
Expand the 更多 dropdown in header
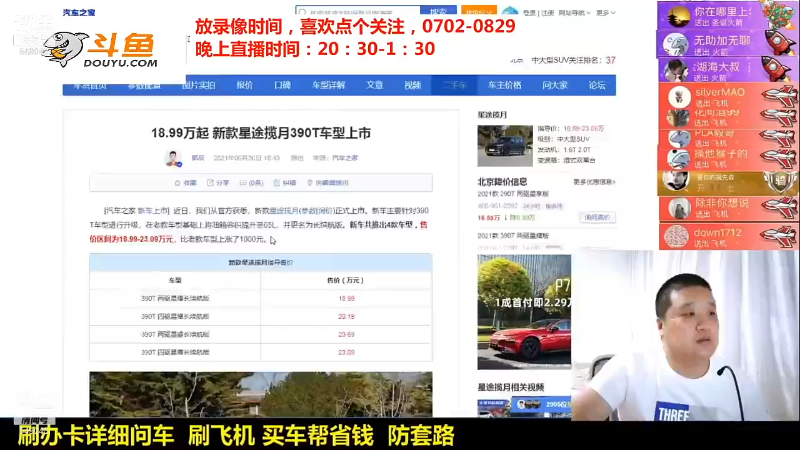(x=606, y=13)
